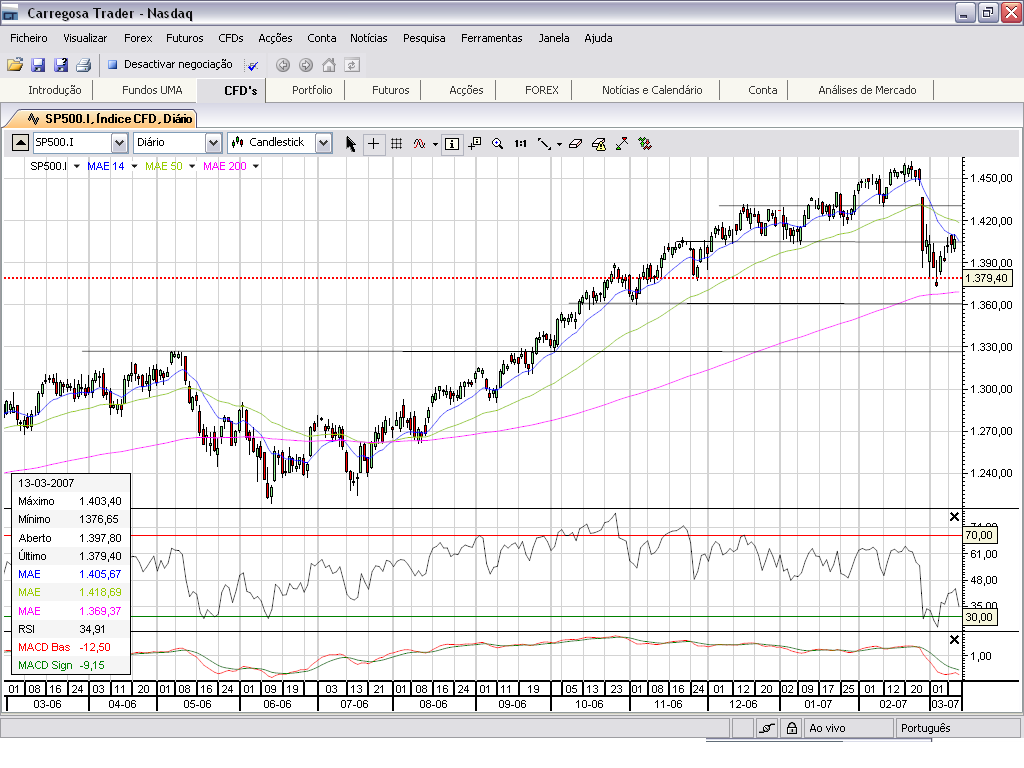Open the Ferramentas menu
Image resolution: width=1024 pixels, height=768 pixels.
pyautogui.click(x=491, y=38)
